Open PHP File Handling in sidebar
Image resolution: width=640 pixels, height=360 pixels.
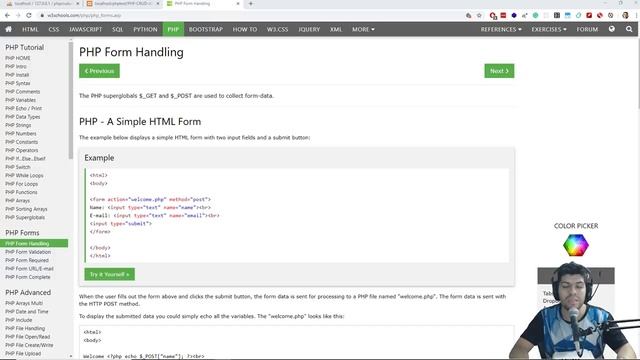click(25, 328)
